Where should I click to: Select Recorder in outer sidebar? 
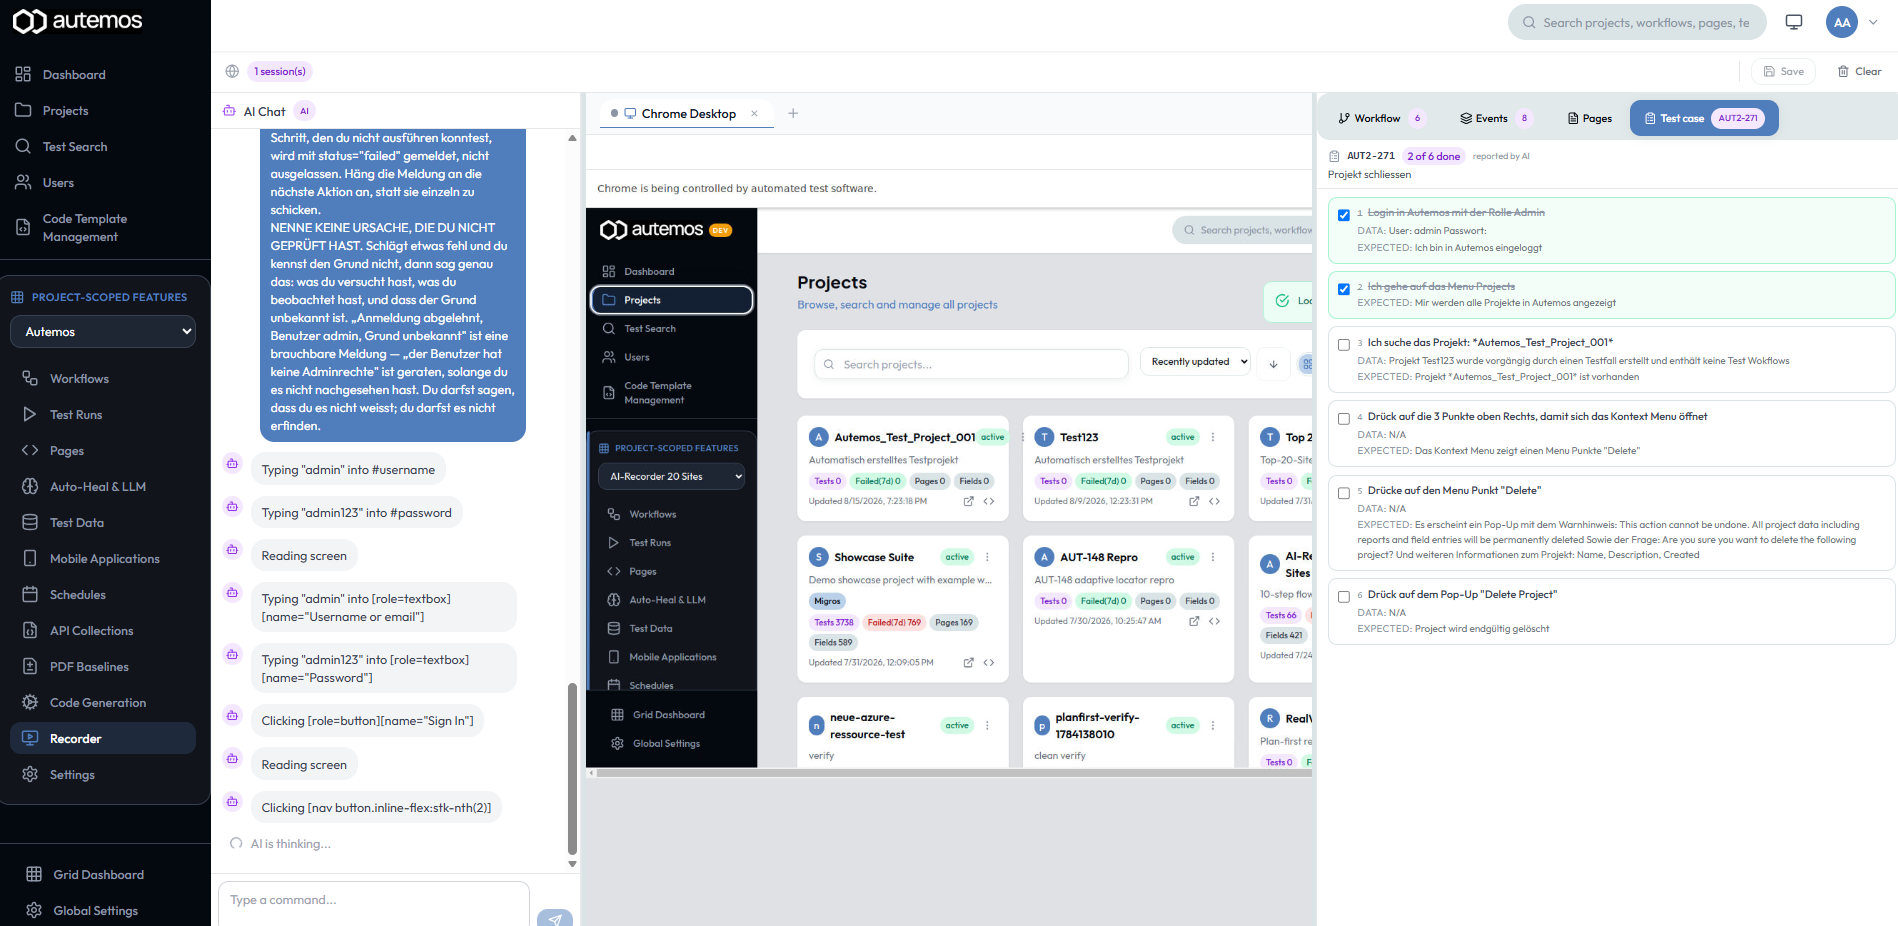103,739
